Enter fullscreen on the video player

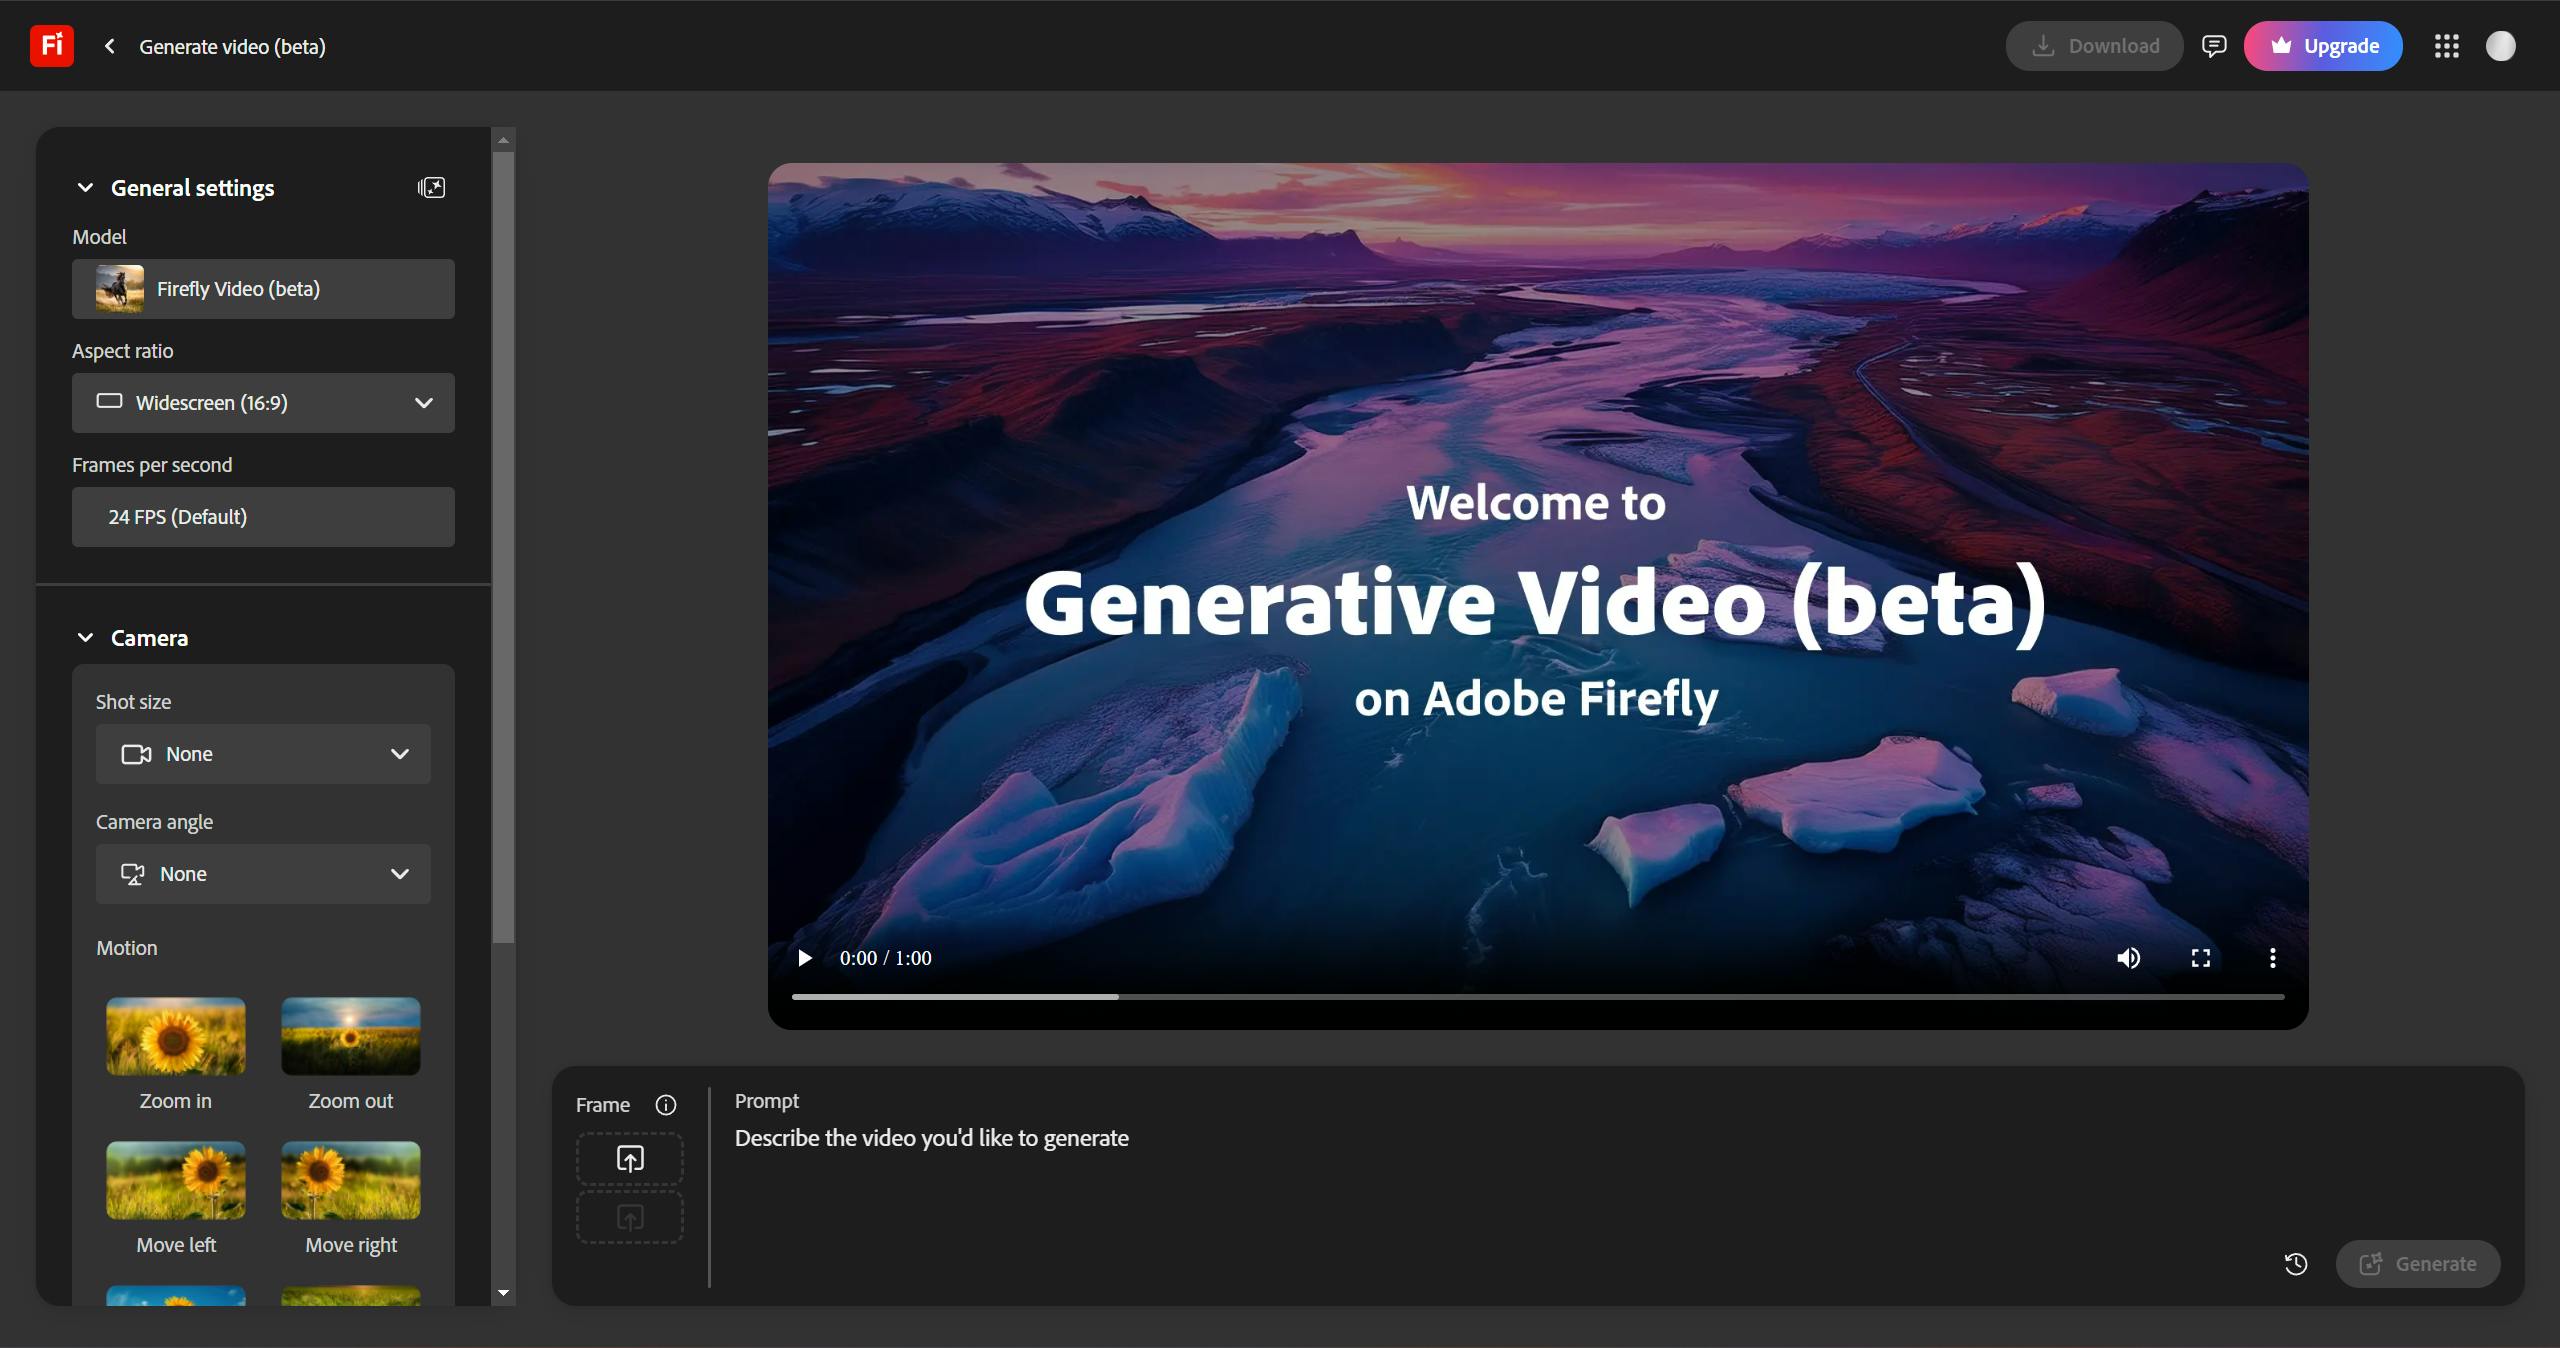tap(2201, 958)
